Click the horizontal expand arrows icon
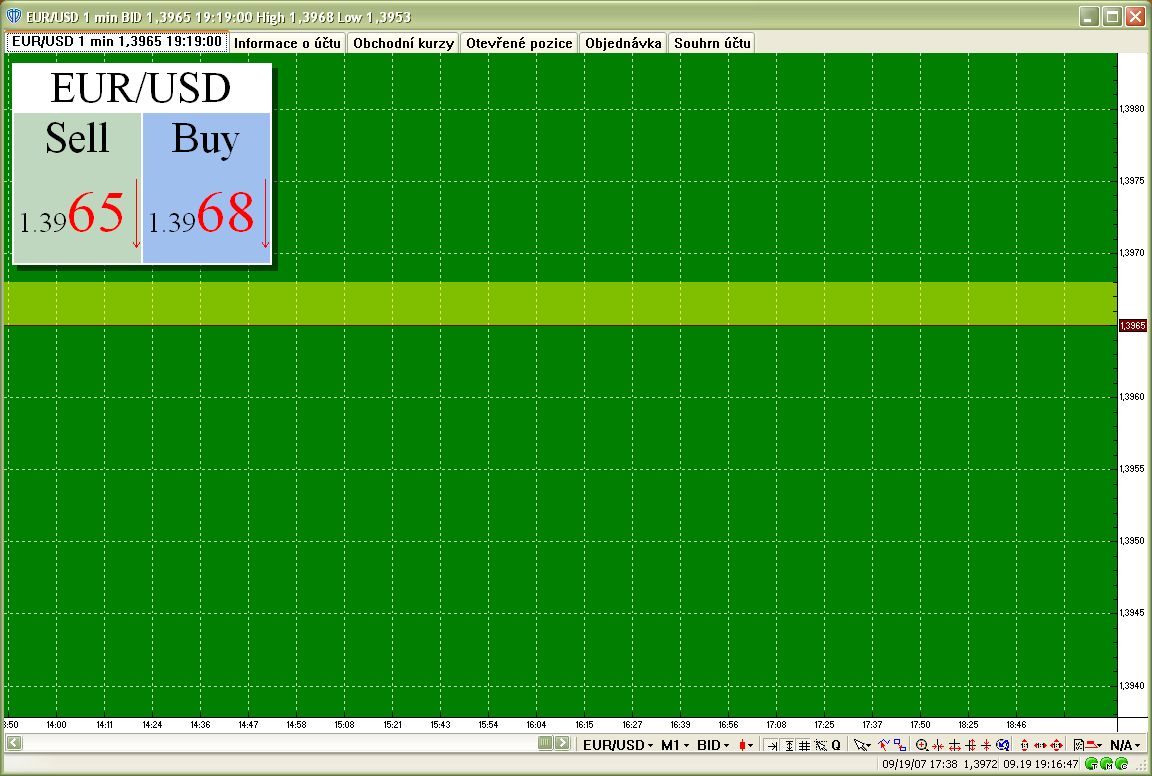Screen dimensions: 1152x776 (x=955, y=745)
